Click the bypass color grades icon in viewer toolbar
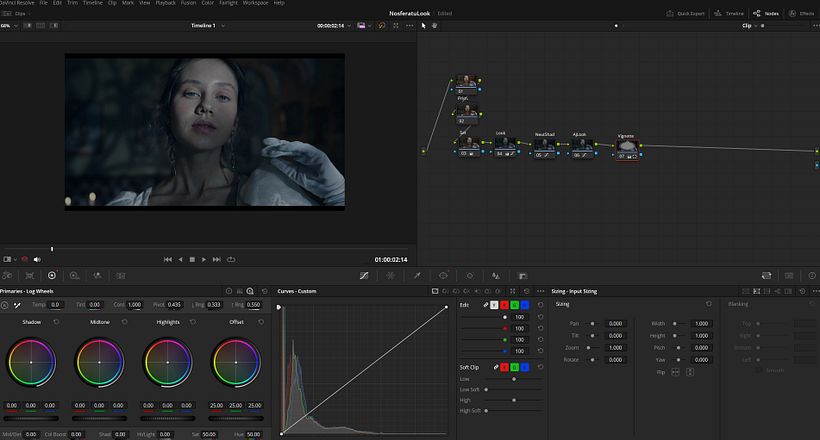Image resolution: width=820 pixels, height=440 pixels. click(381, 25)
